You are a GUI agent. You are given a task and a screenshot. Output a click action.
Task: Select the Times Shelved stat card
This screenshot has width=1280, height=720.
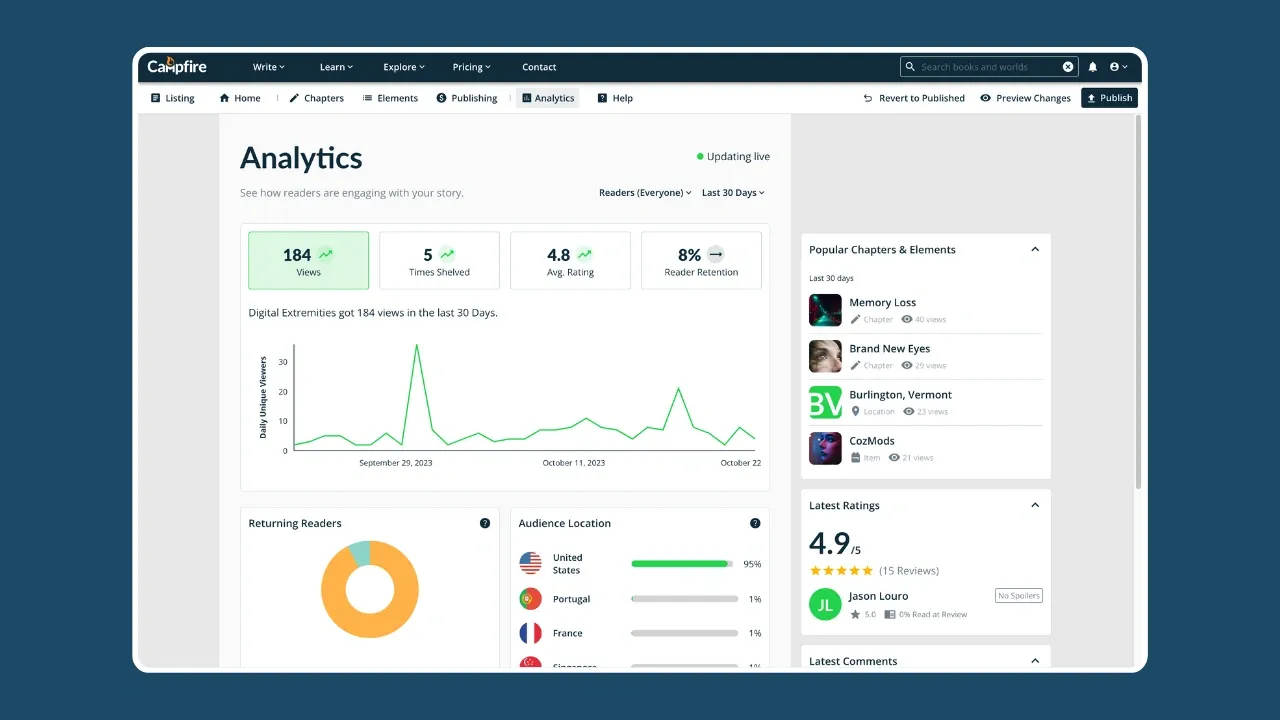coord(439,261)
